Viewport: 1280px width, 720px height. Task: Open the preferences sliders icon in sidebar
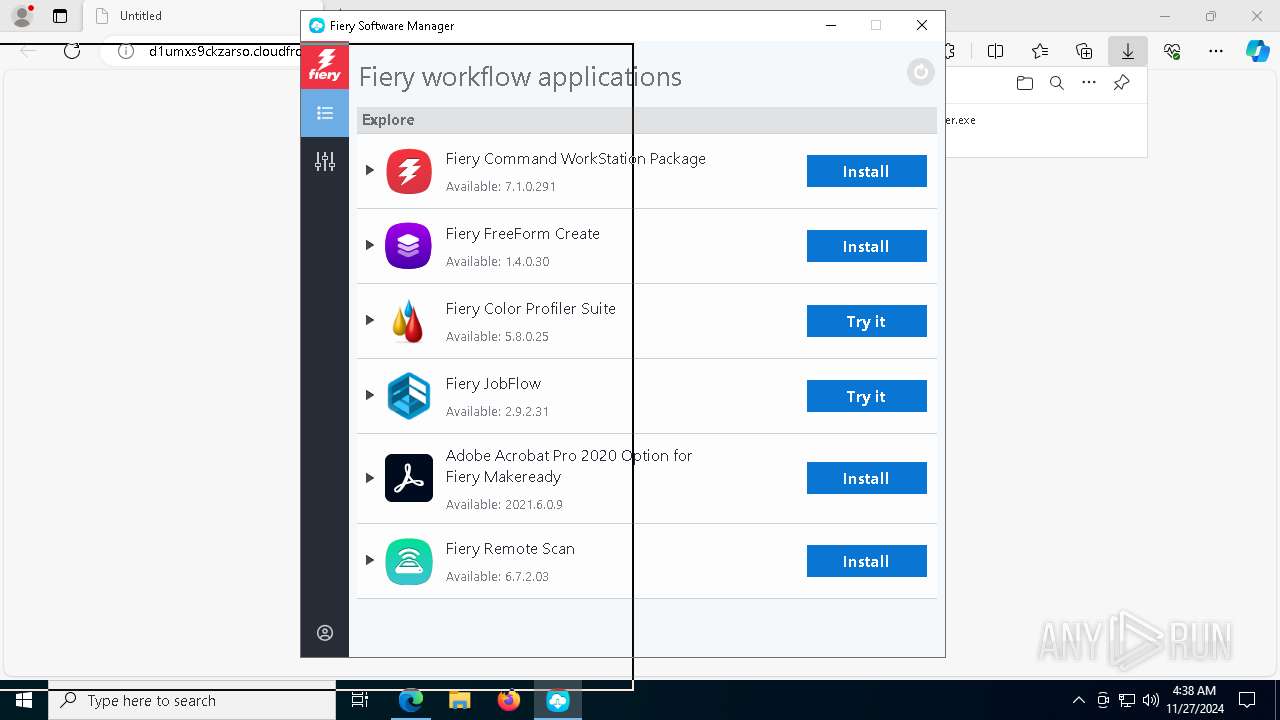coord(325,161)
